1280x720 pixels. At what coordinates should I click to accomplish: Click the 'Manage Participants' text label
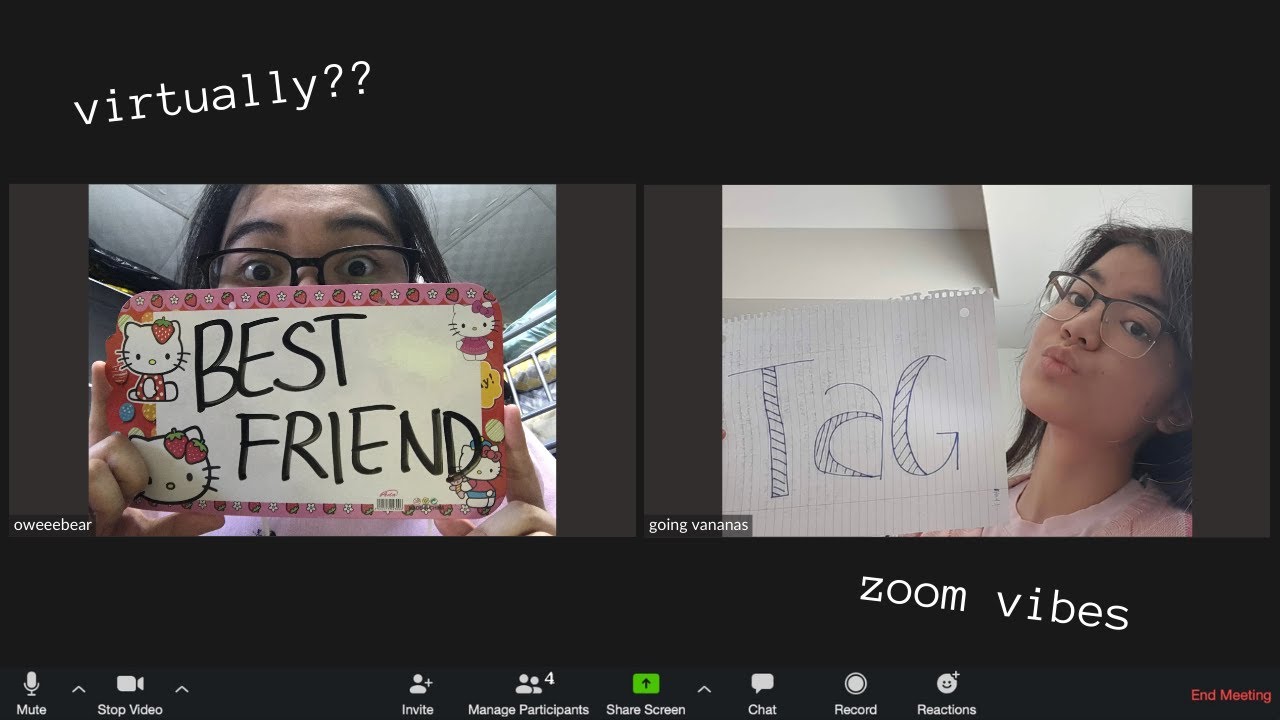coord(528,710)
